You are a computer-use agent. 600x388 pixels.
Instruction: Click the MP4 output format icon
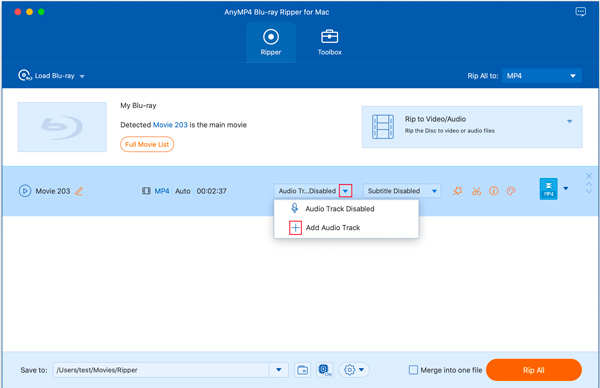(x=548, y=189)
